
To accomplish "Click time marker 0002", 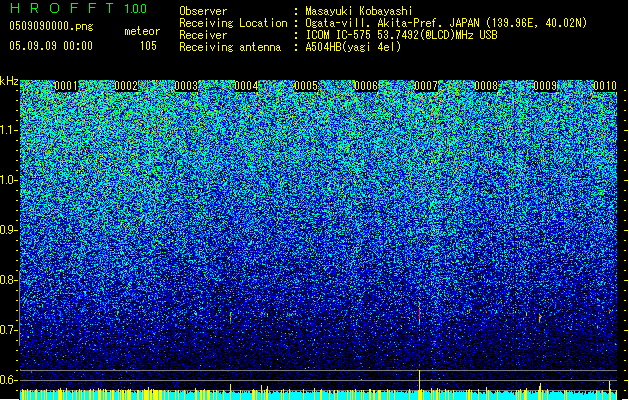I will point(126,86).
